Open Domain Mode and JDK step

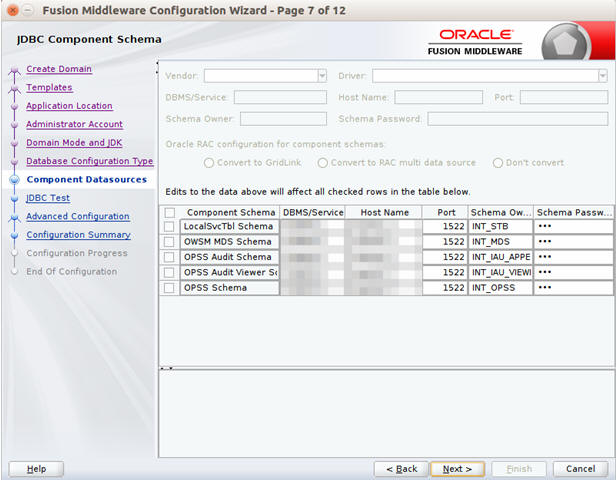tap(74, 143)
